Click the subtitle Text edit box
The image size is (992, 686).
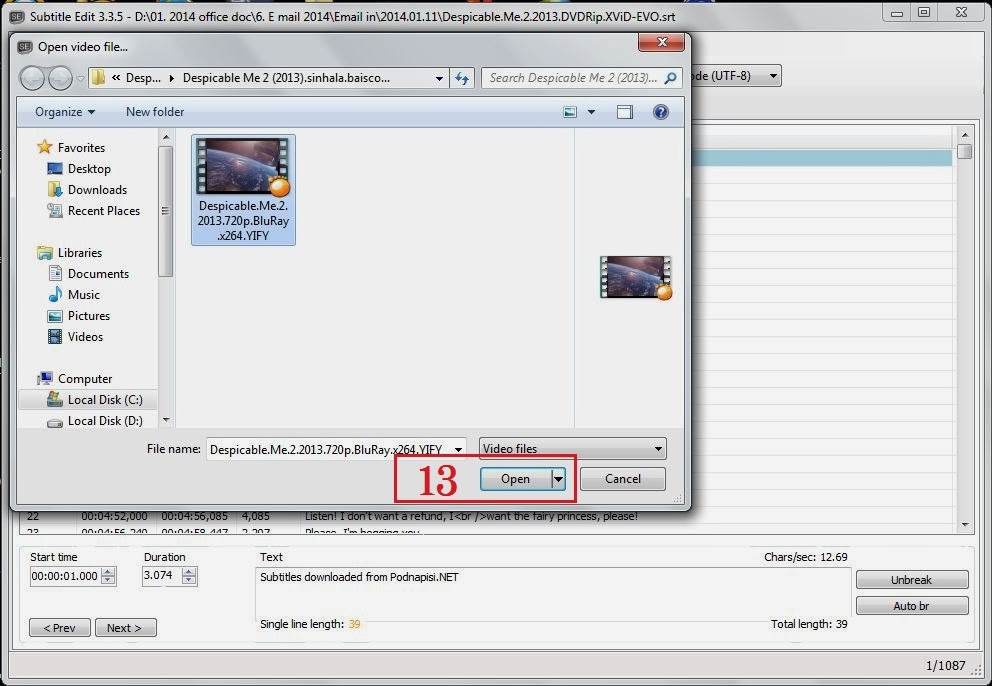(x=553, y=592)
